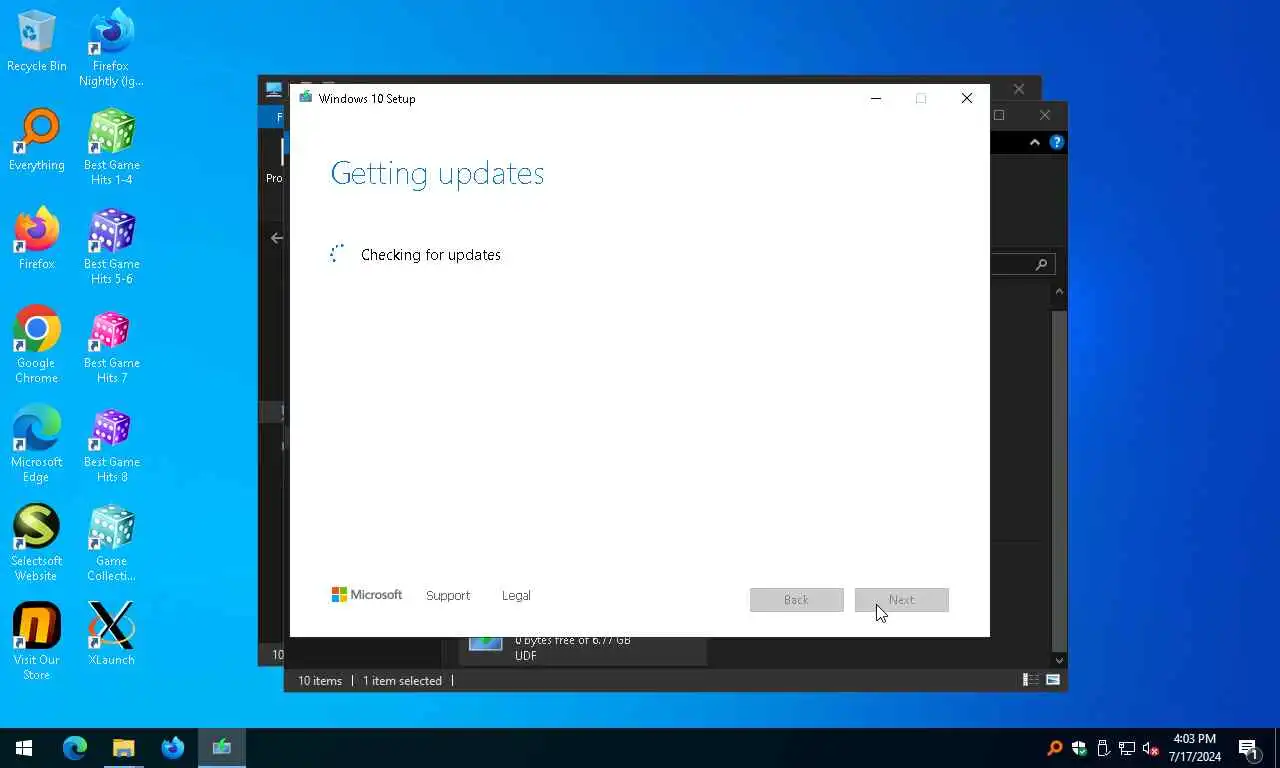Screen dimensions: 1280x768
Task: Click the "10 items" status bar text
Action: coord(320,680)
